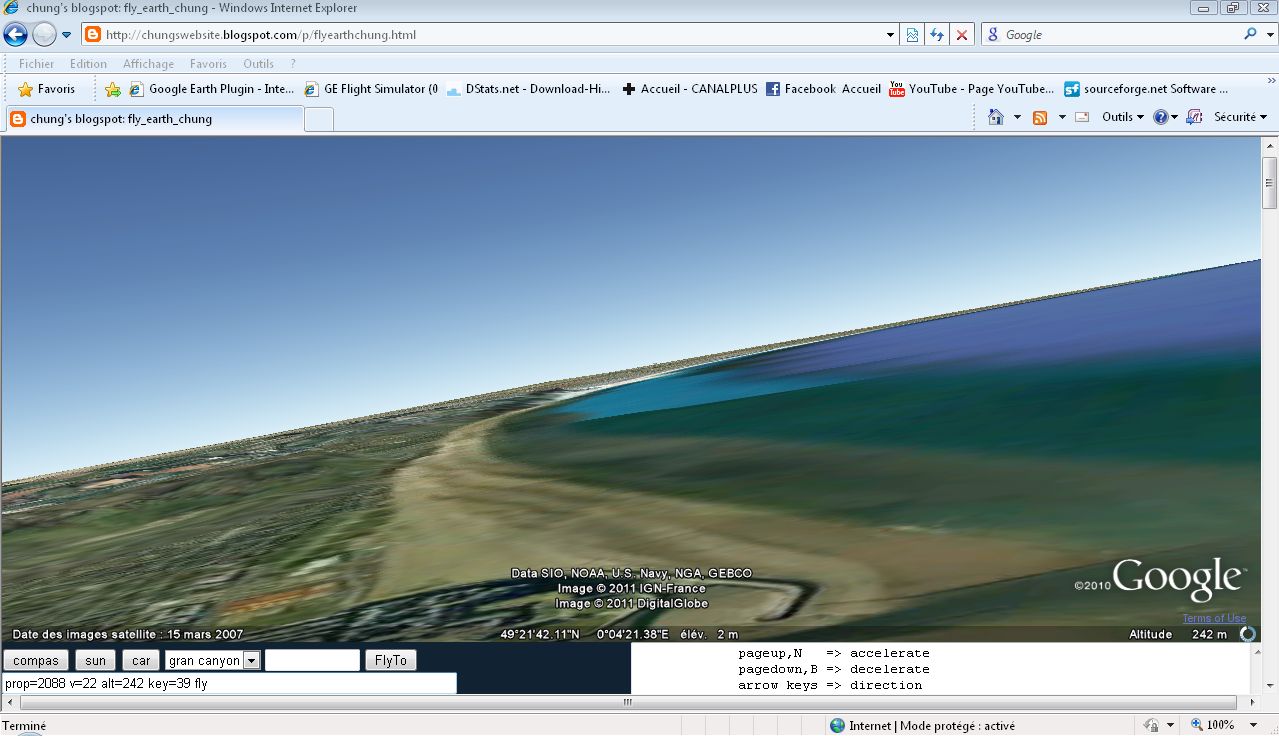The width and height of the screenshot is (1279, 736).
Task: Click the compas button
Action: coord(37,661)
